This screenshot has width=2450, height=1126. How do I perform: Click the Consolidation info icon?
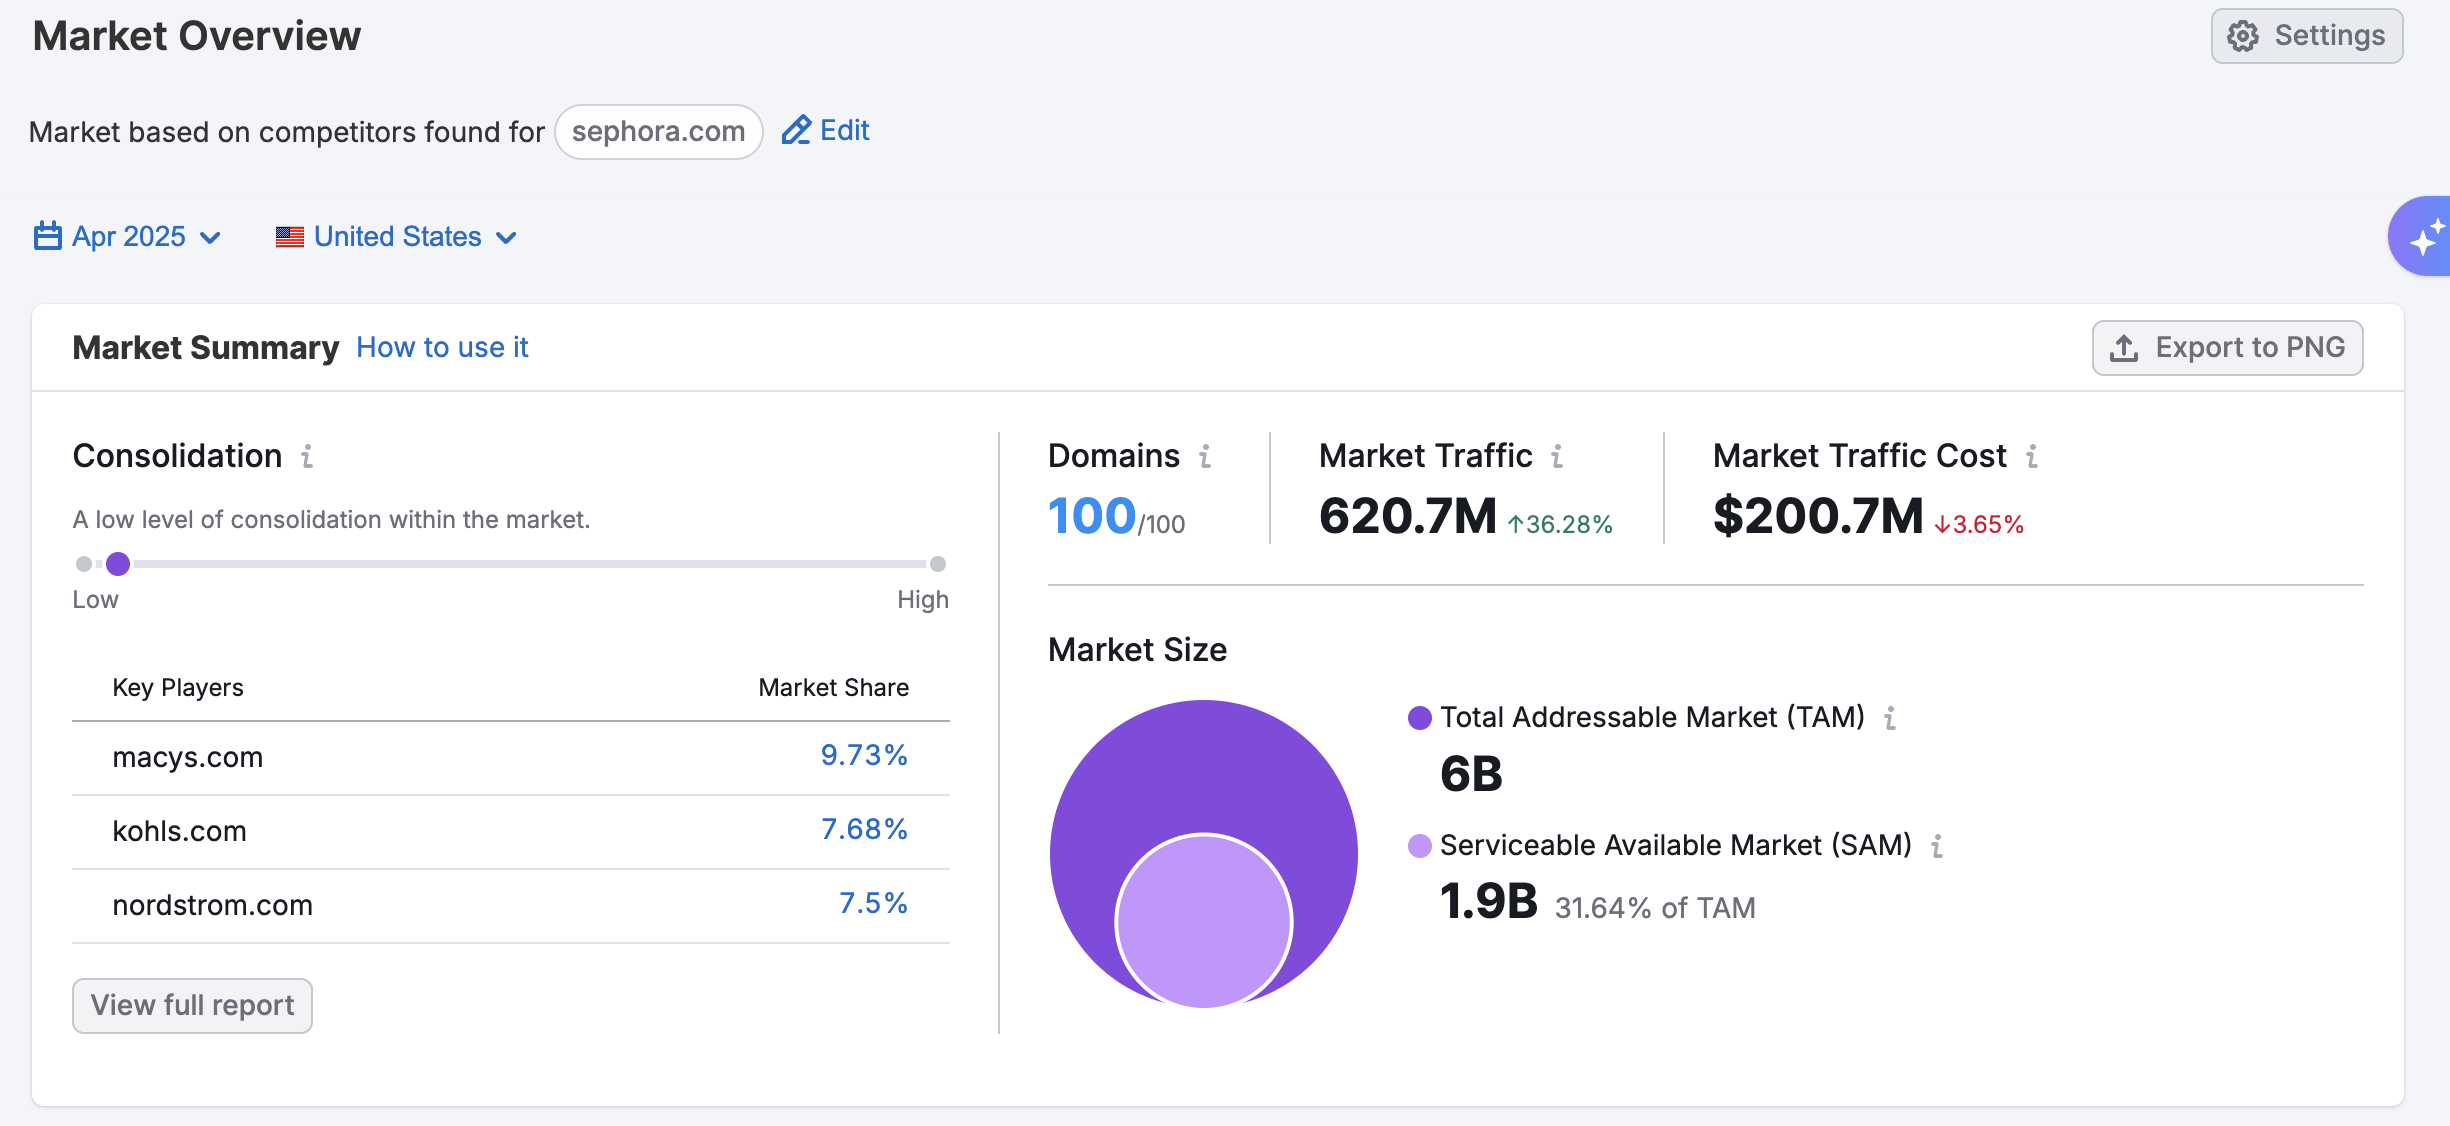pyautogui.click(x=307, y=456)
